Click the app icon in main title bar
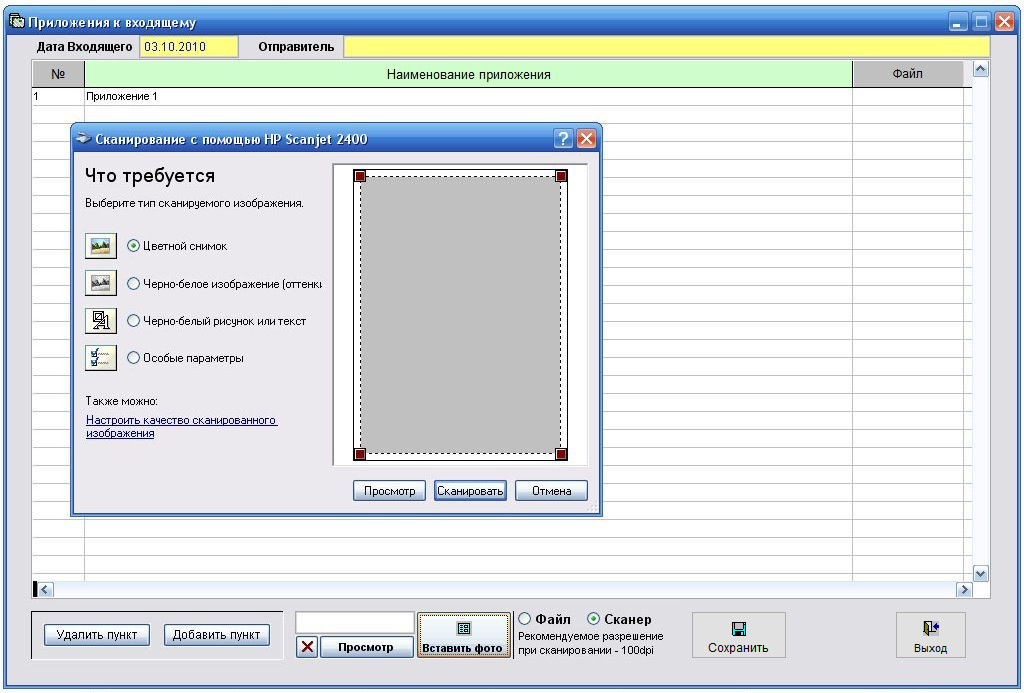1024x693 pixels. pos(17,22)
